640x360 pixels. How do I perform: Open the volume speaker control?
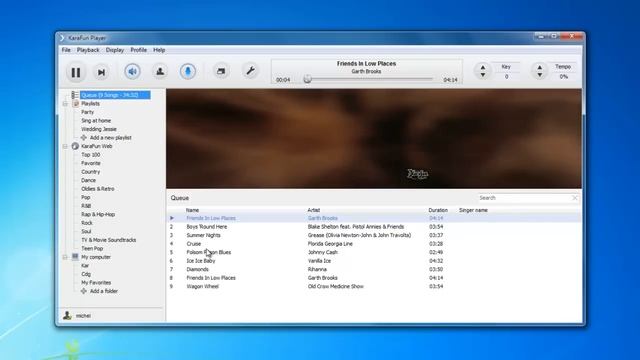[132, 71]
